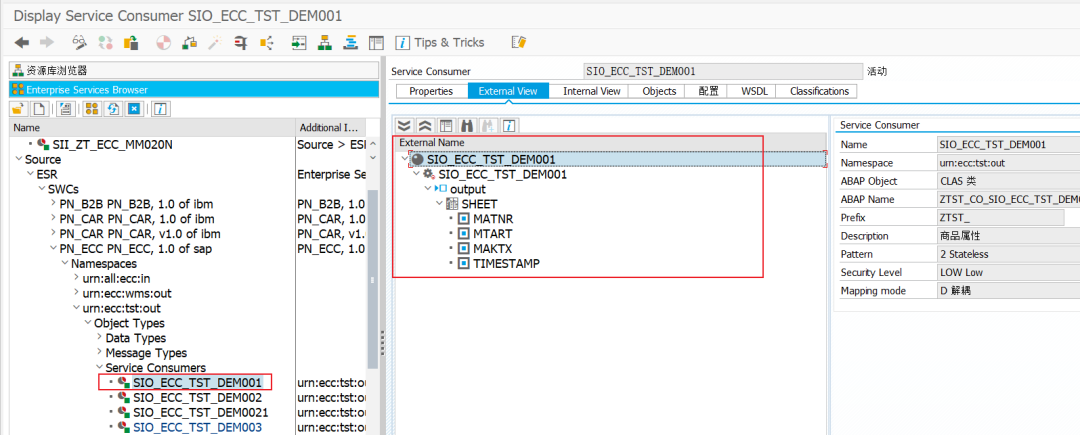Click the open folder icon in browser toolbar

(x=18, y=108)
